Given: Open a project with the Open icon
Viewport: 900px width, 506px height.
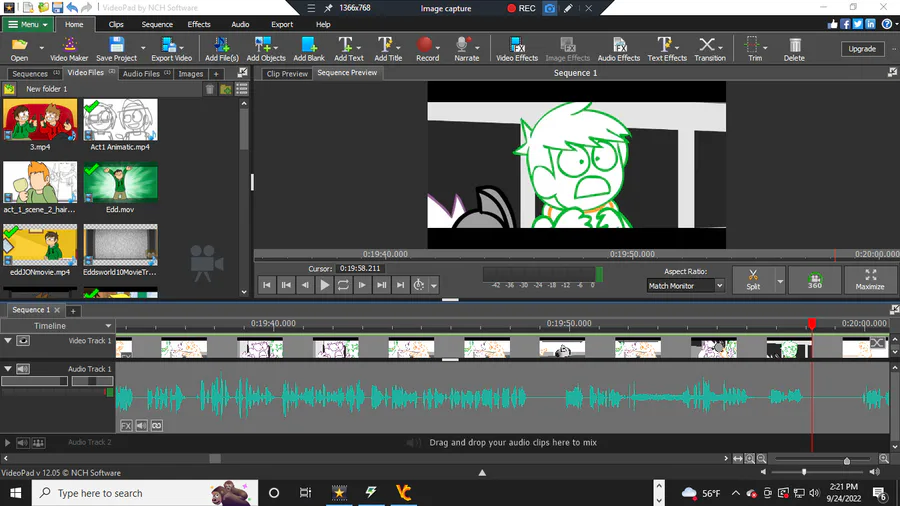Looking at the screenshot, I should click(19, 49).
